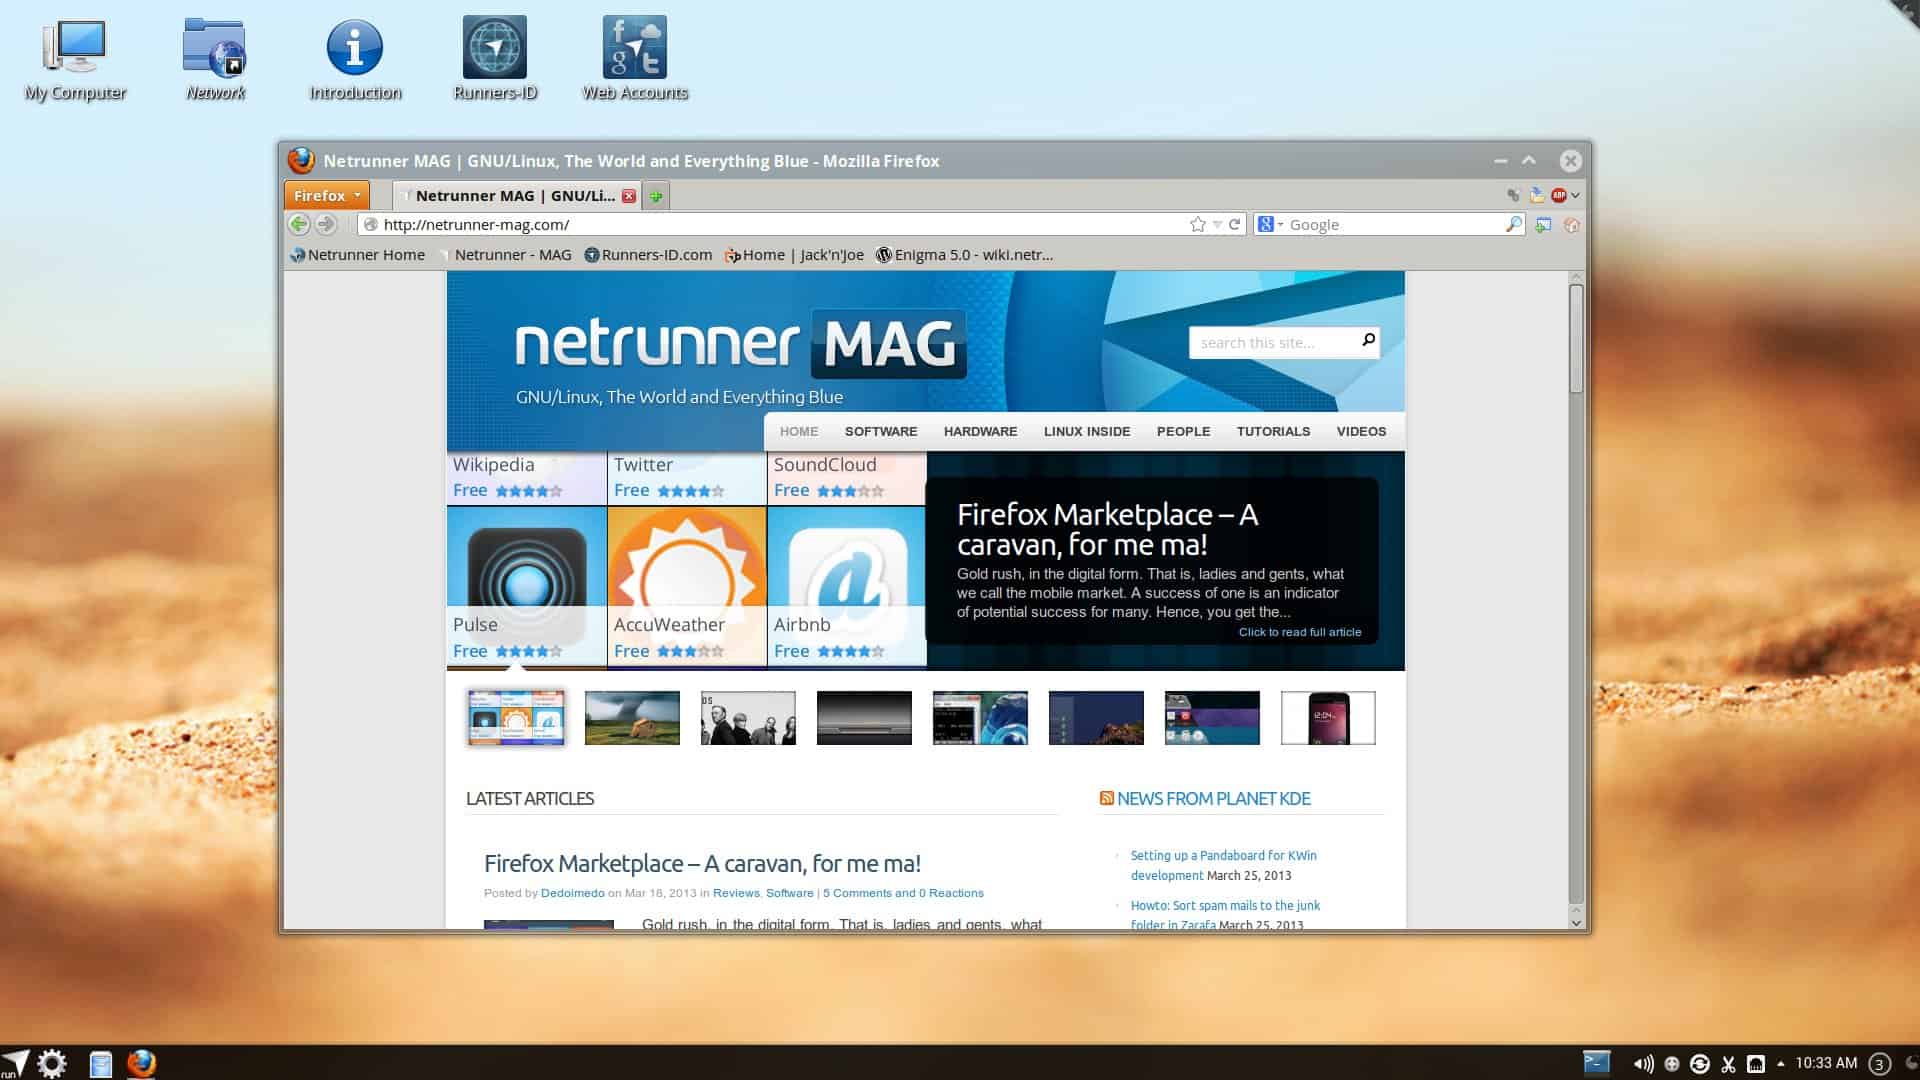Click the 'search this site' input field
This screenshot has height=1080, width=1920.
pyautogui.click(x=1273, y=343)
